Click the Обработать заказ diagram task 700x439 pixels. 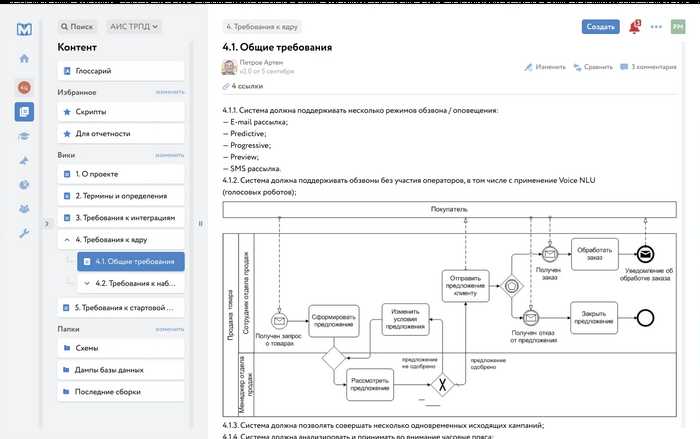[x=595, y=254]
